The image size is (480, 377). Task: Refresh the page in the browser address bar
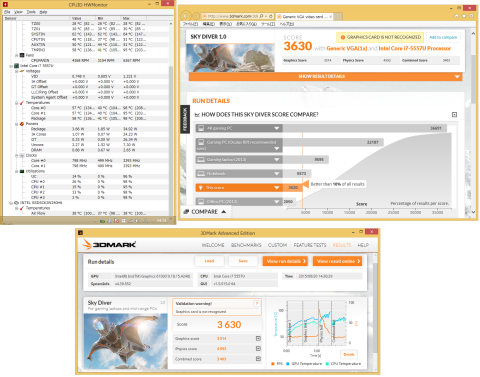click(x=270, y=16)
